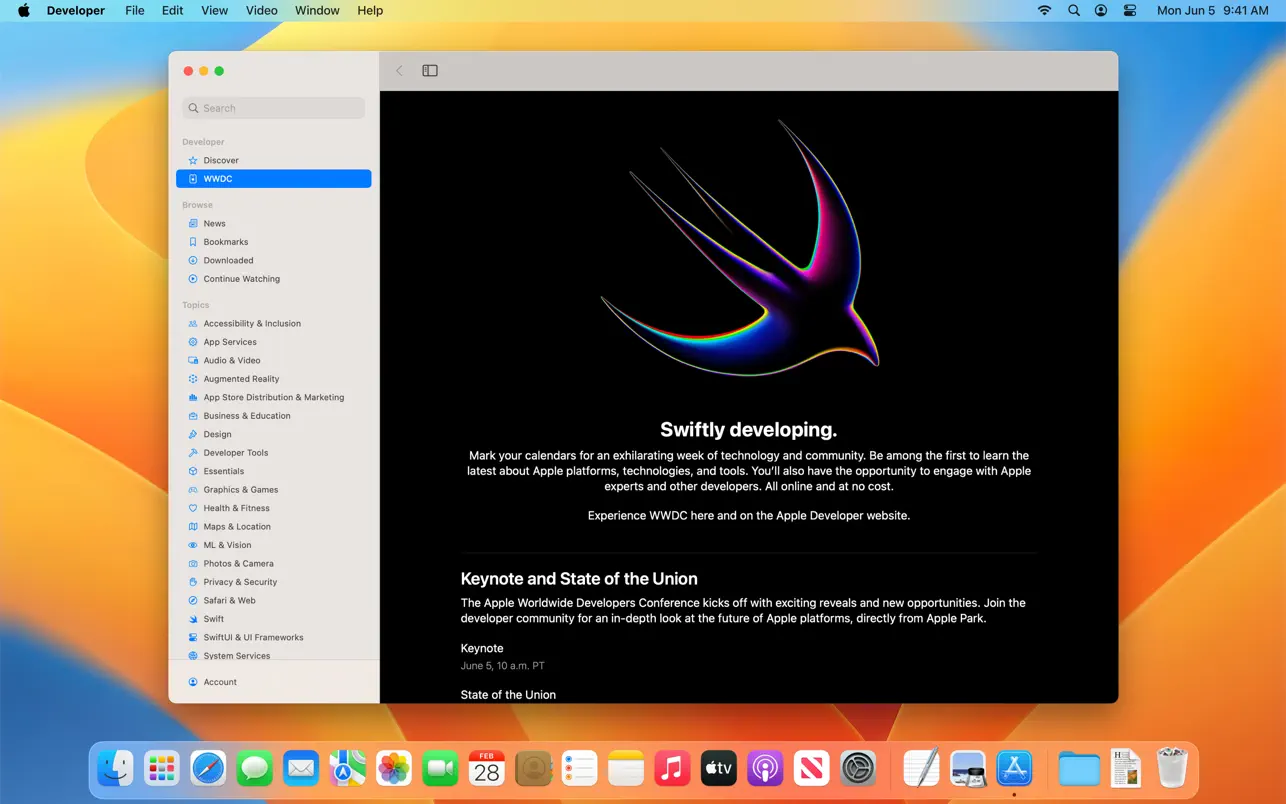Screen dimensions: 1286x804
Task: Click the Essentials icon
Action: pyautogui.click(x=193, y=471)
